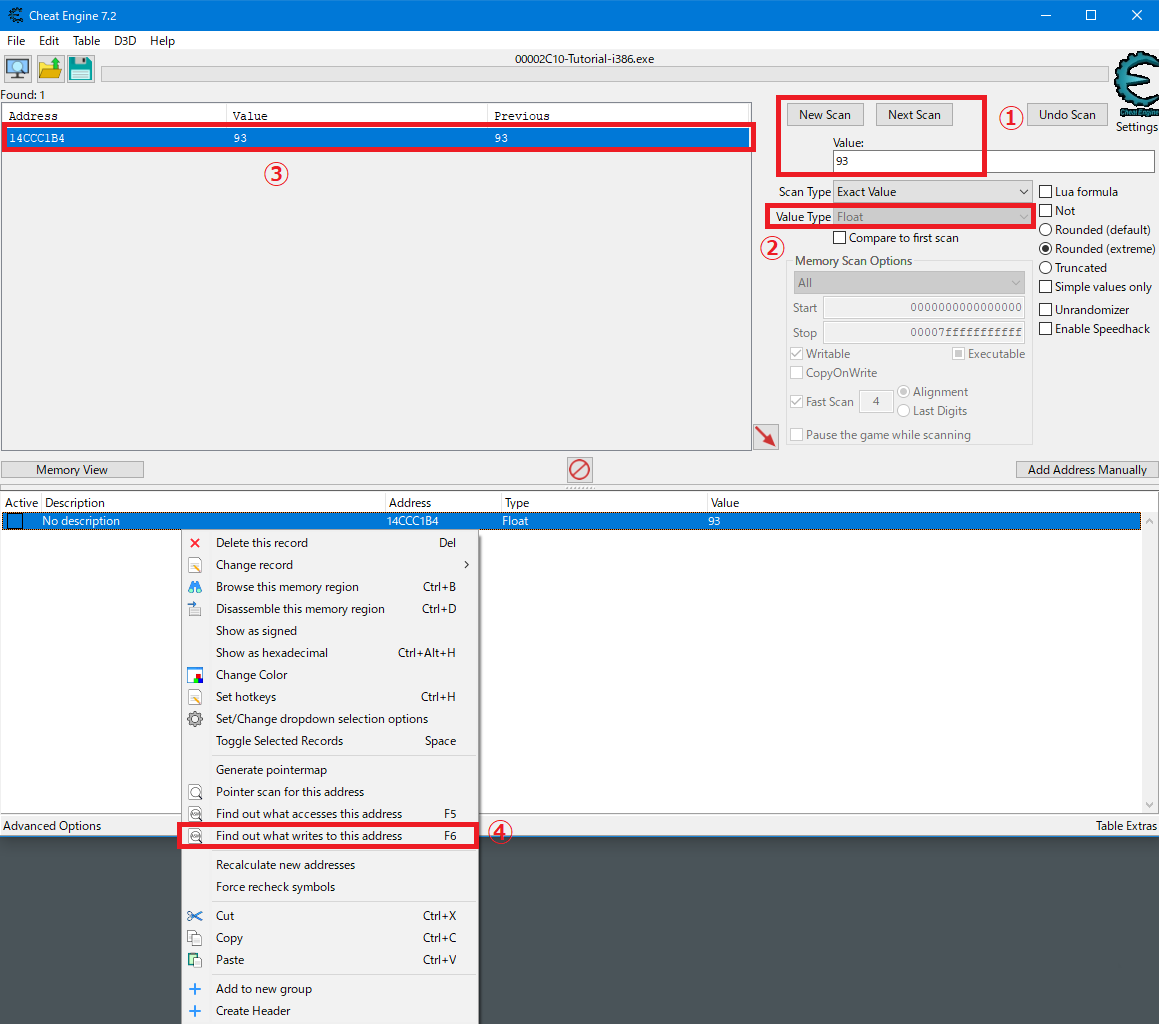The width and height of the screenshot is (1159, 1024).
Task: Click the gear icon for dropdown selection options
Action: [195, 719]
